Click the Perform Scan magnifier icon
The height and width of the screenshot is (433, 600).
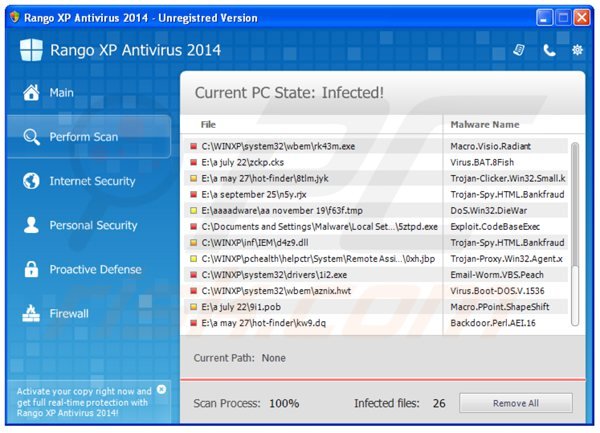coord(31,137)
